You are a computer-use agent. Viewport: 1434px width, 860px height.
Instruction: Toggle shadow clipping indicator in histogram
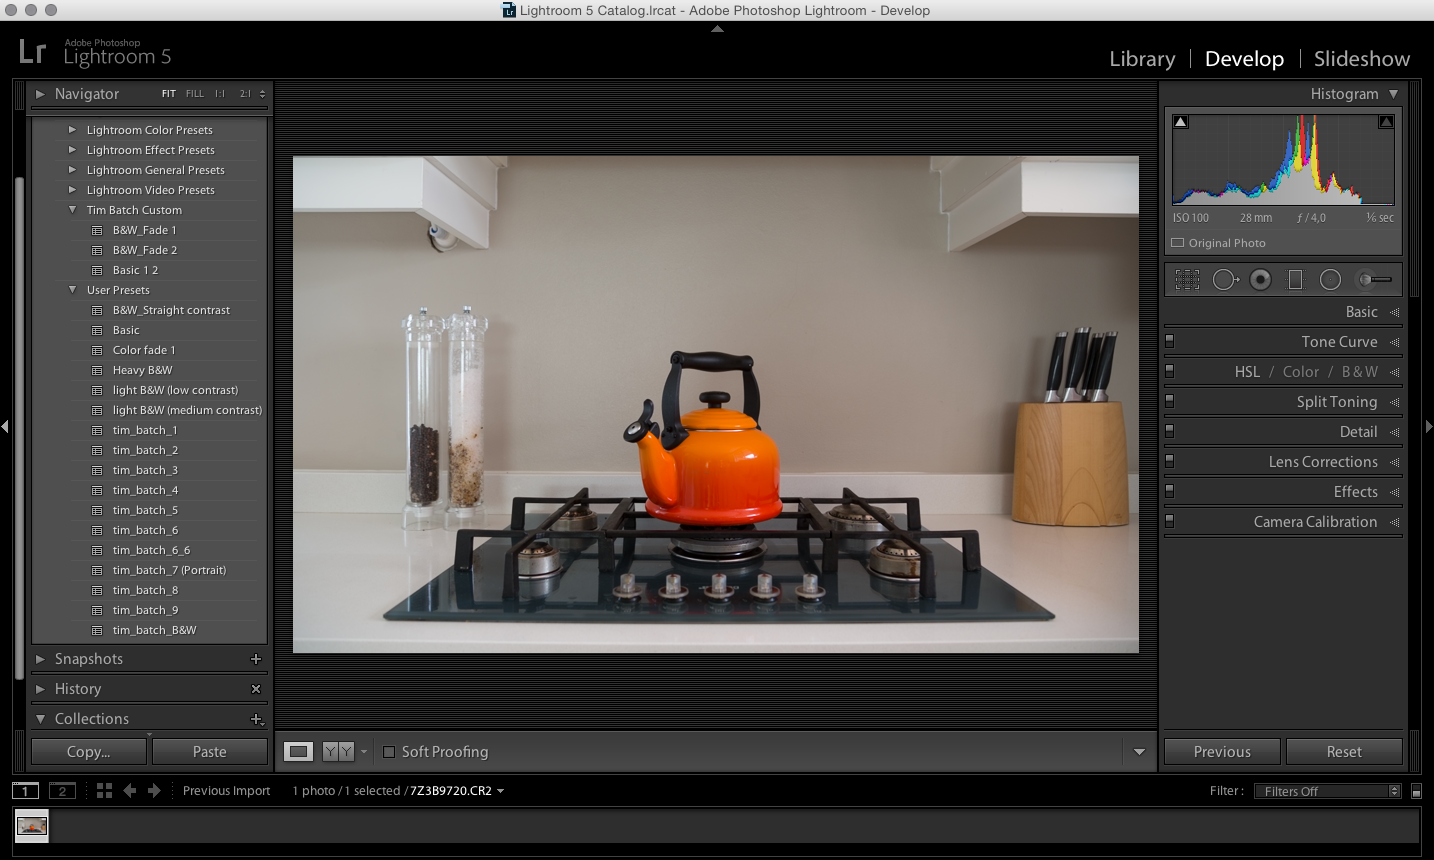(1181, 122)
